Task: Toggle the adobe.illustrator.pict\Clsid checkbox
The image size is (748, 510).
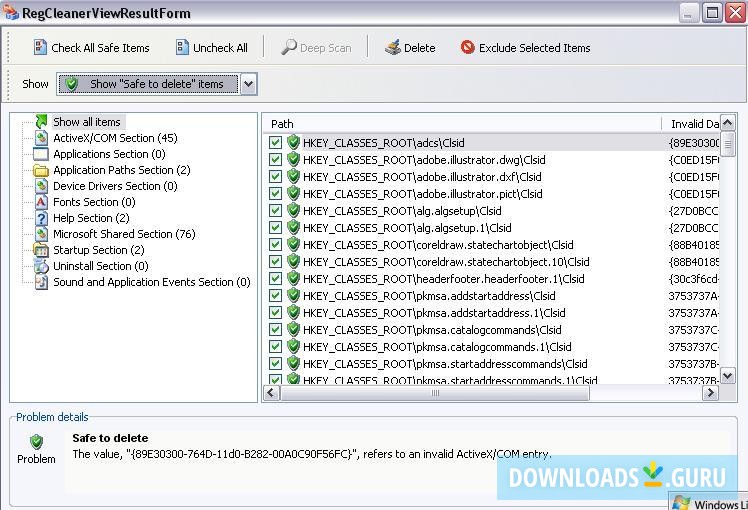Action: [x=275, y=194]
